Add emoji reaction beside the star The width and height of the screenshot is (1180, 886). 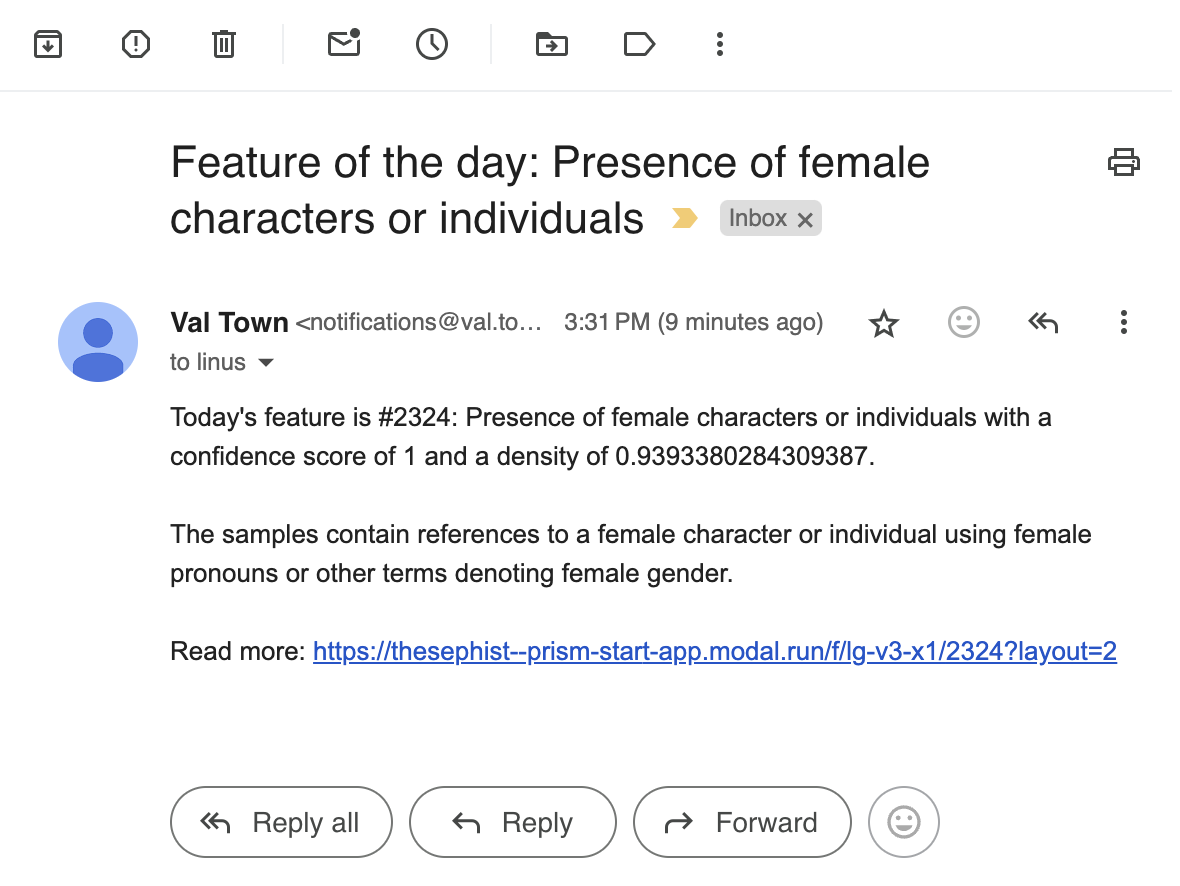coord(963,322)
